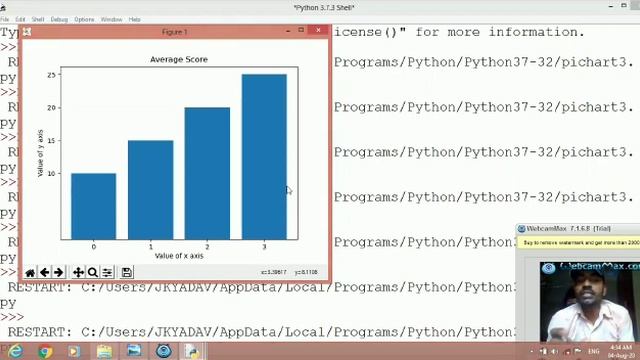Activate the Pan axes tool
Image resolution: width=640 pixels, height=360 pixels.
(78, 272)
